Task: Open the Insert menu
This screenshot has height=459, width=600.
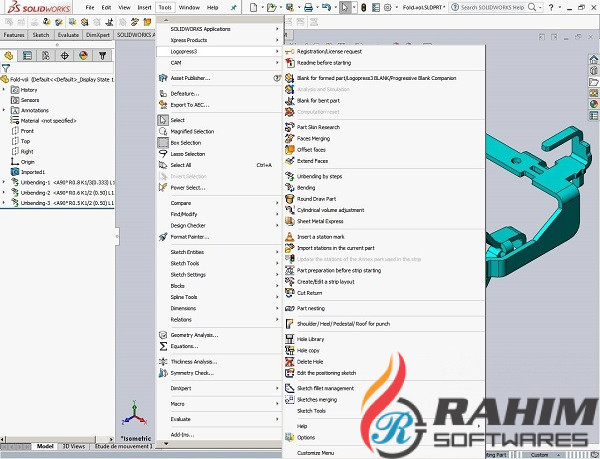Action: coord(144,7)
